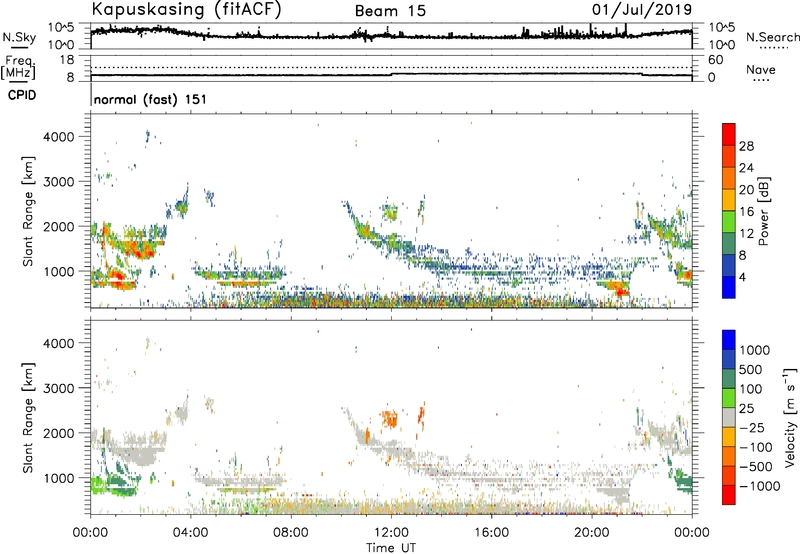Click 'Slant Range [km]' label of velocity panel

tap(28, 418)
